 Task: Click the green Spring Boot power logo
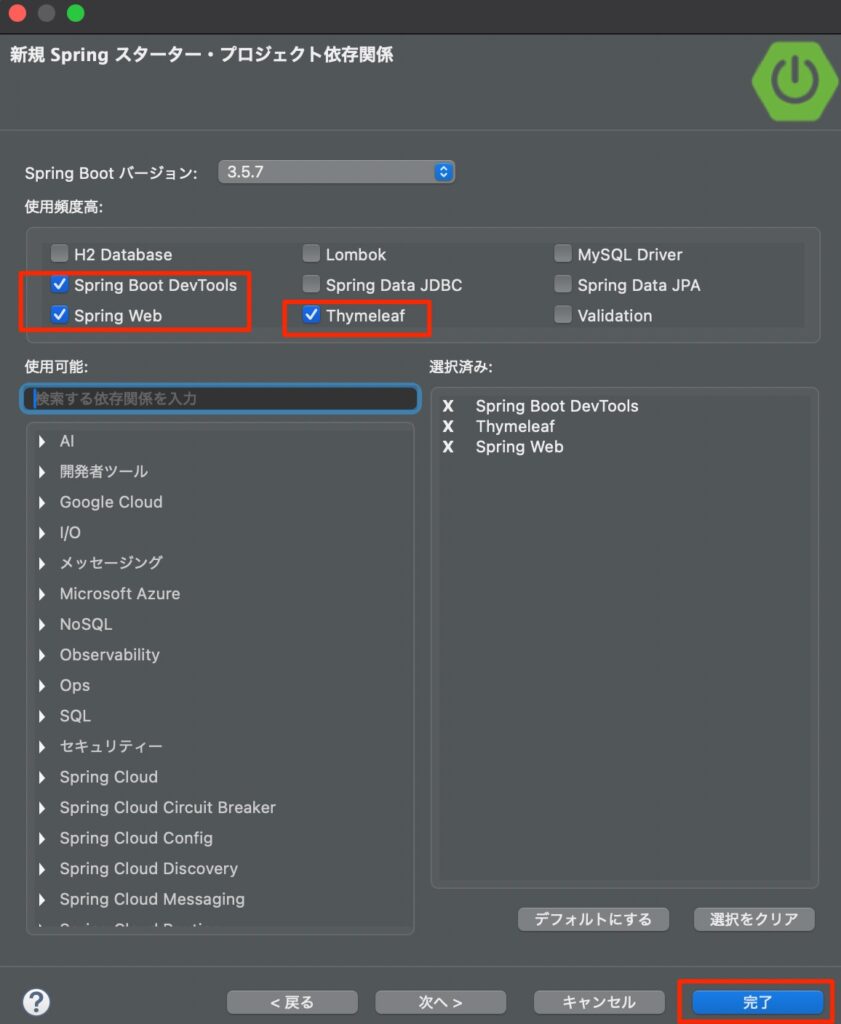pyautogui.click(x=794, y=82)
